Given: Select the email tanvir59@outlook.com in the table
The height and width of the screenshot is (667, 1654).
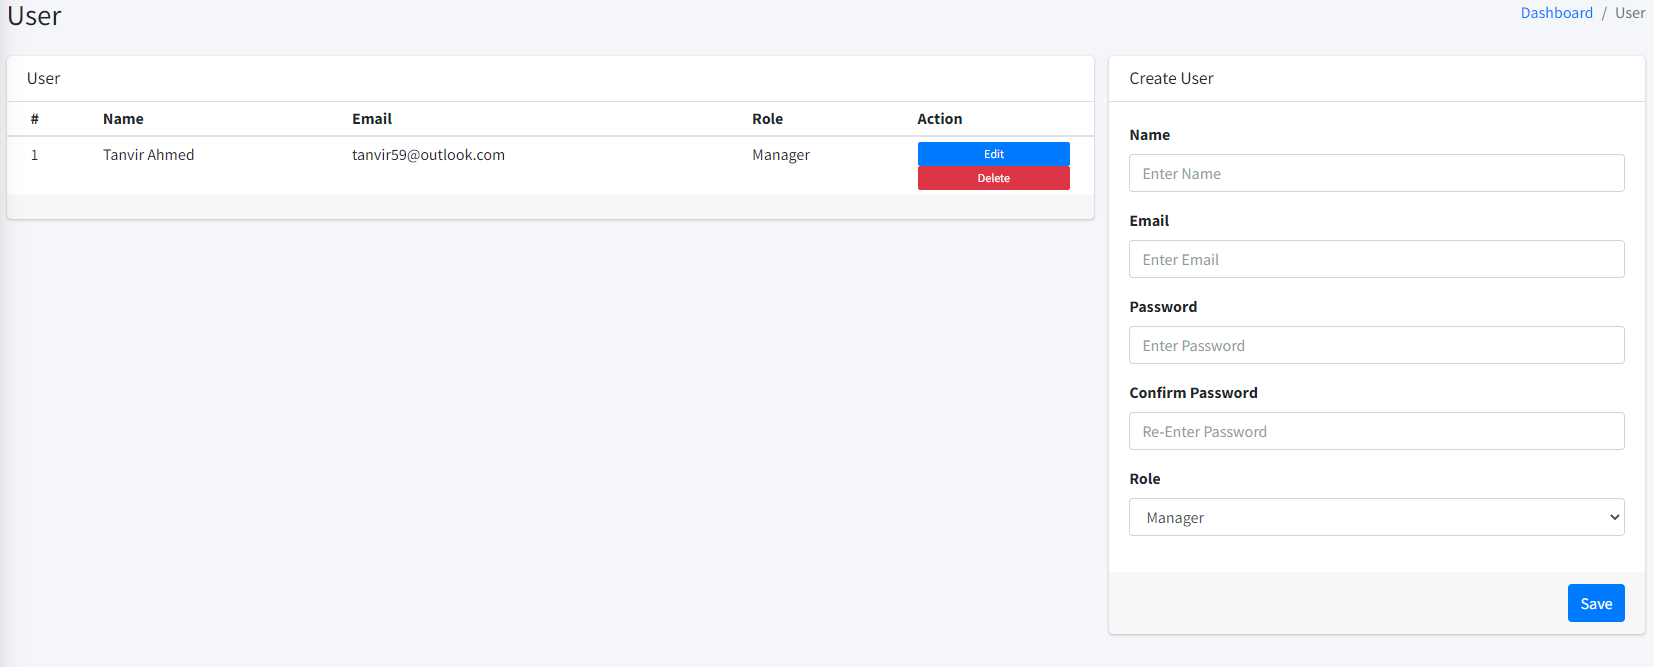Looking at the screenshot, I should click(428, 155).
